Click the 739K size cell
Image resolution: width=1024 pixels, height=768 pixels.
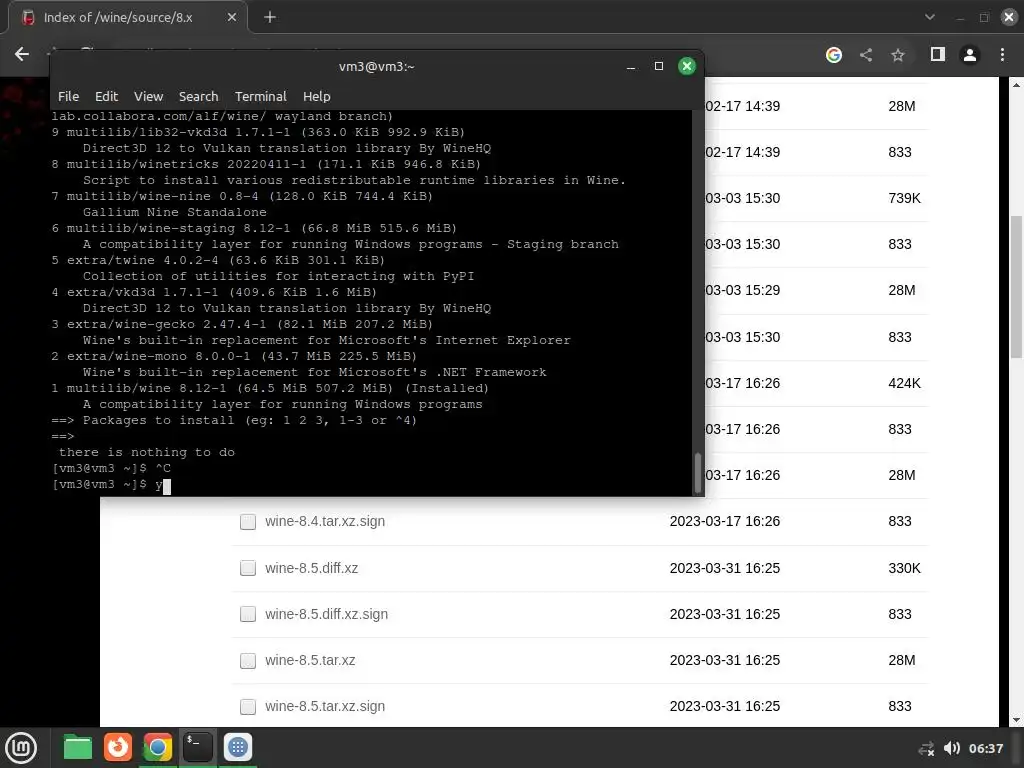click(904, 198)
